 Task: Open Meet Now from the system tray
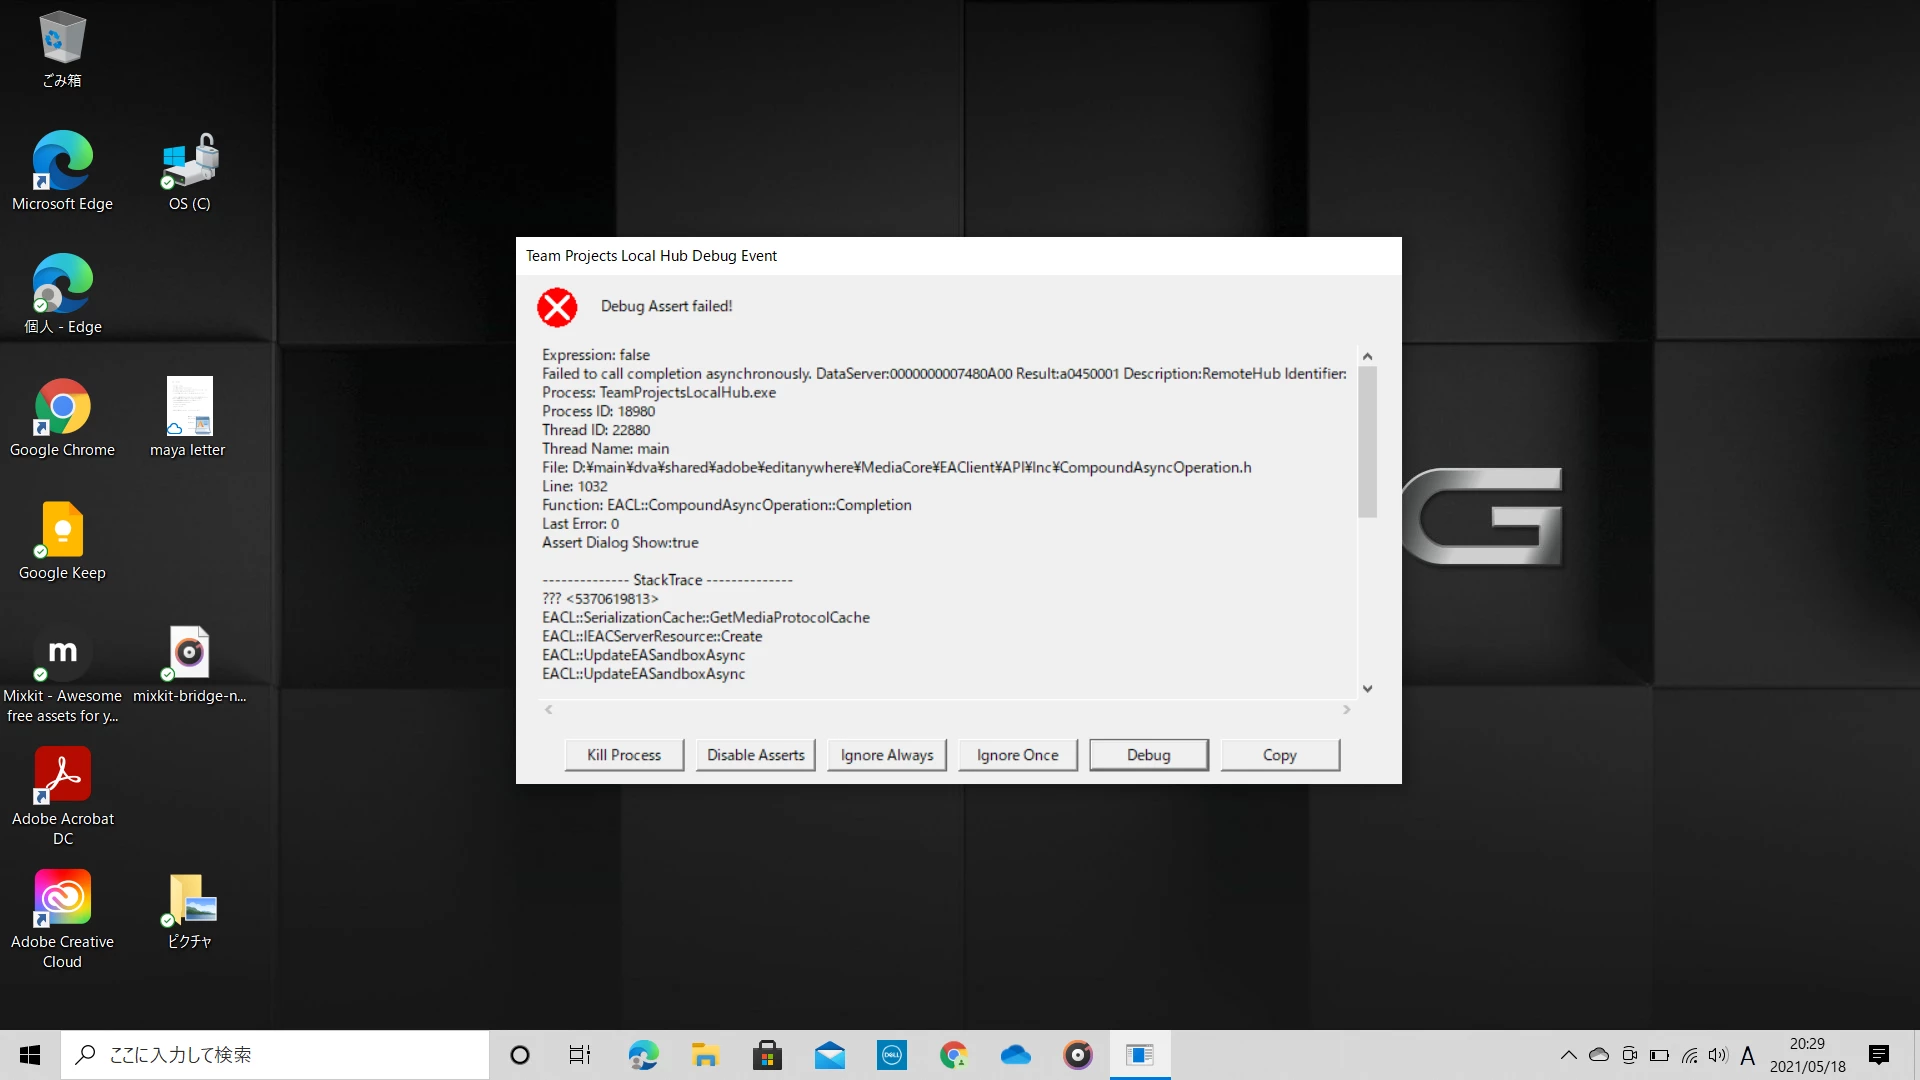coord(1629,1055)
